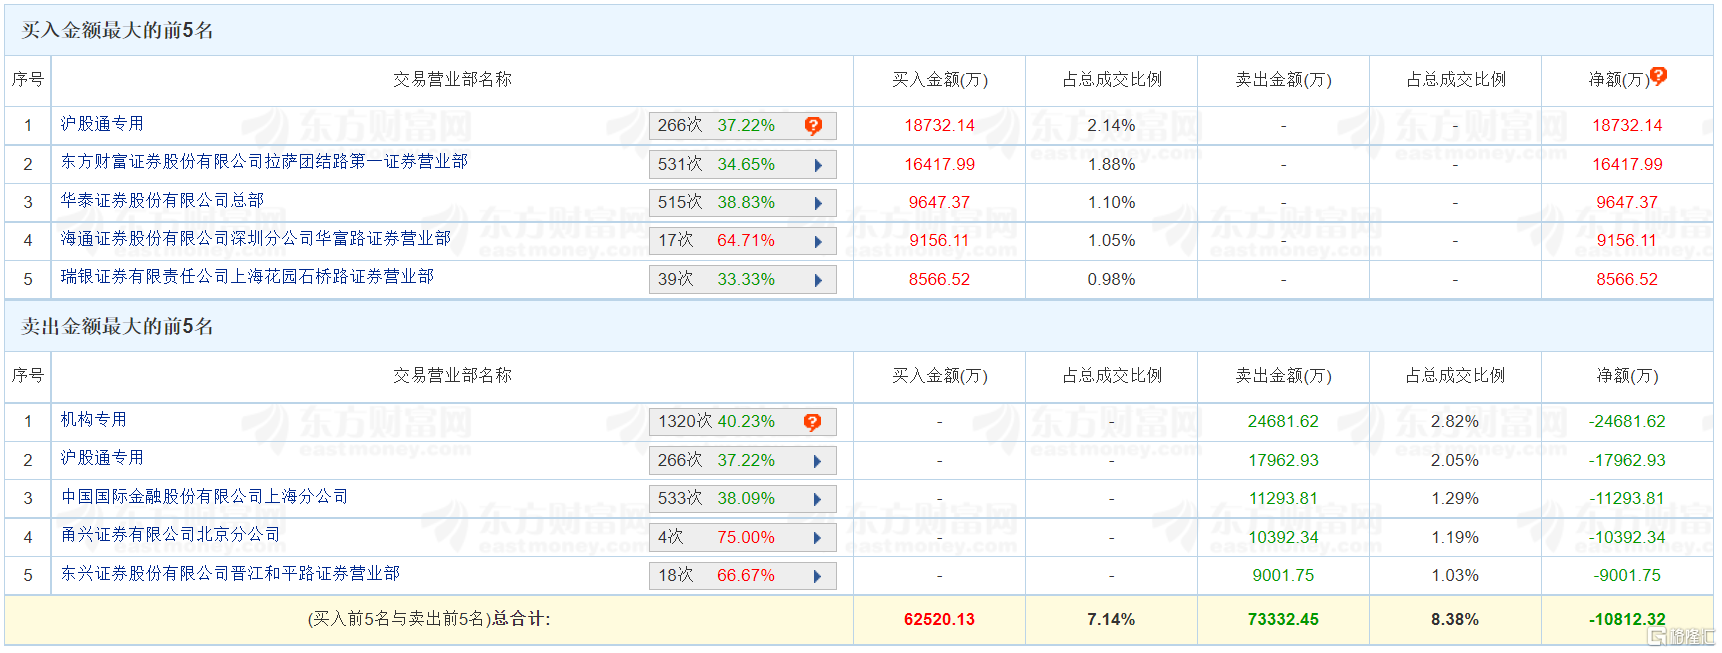Click the 2.14% turnover ratio cell
Image resolution: width=1722 pixels, height=653 pixels.
coord(1112,125)
